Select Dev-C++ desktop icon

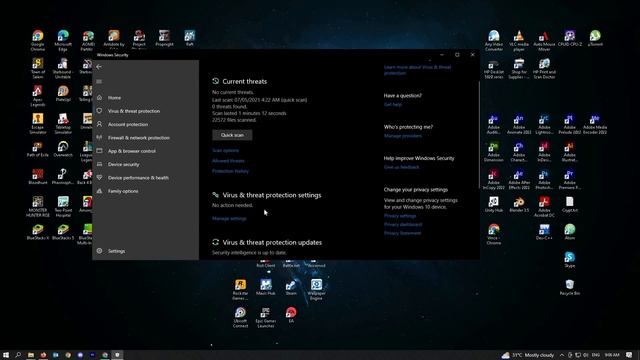[544, 232]
